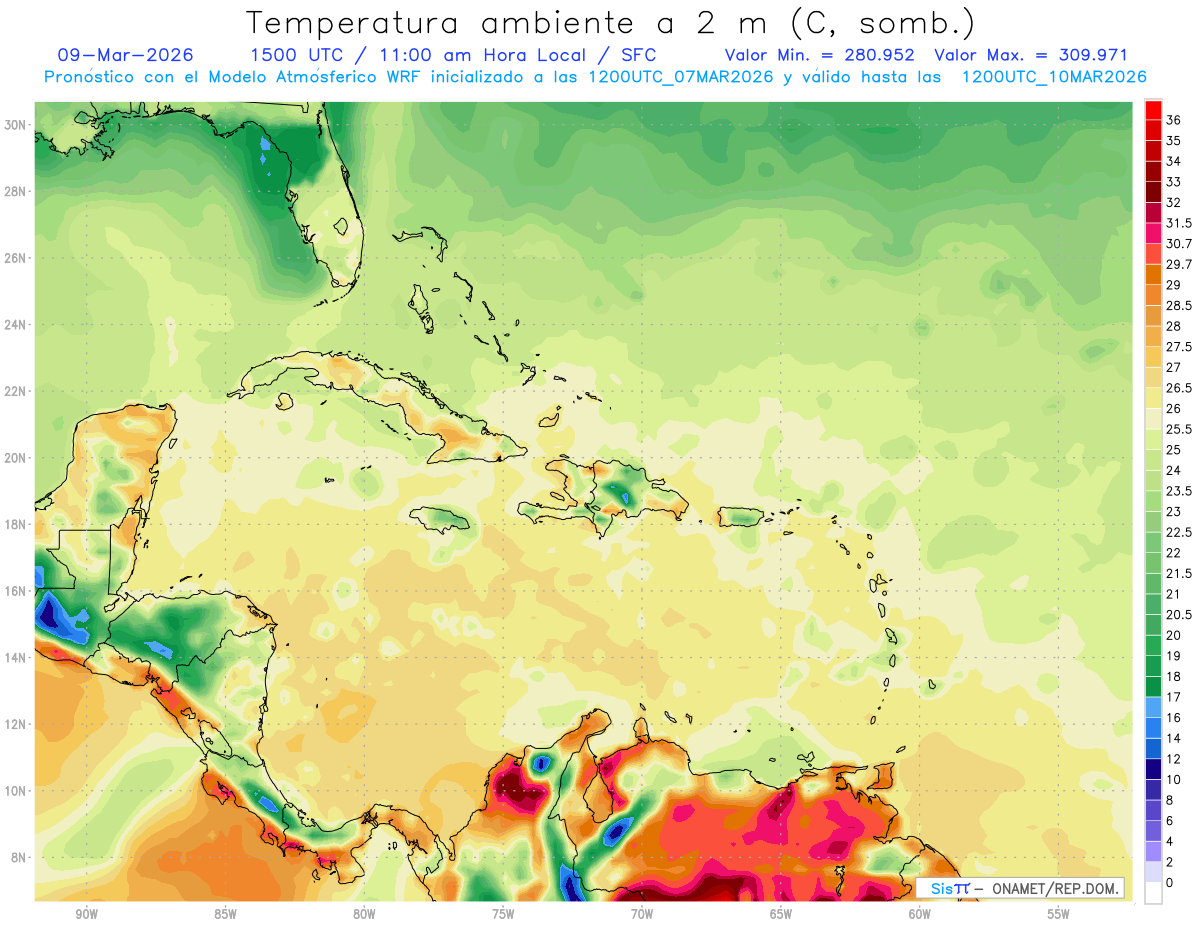Click legend value '23.5'
This screenshot has height=927, width=1200.
pos(1179,491)
